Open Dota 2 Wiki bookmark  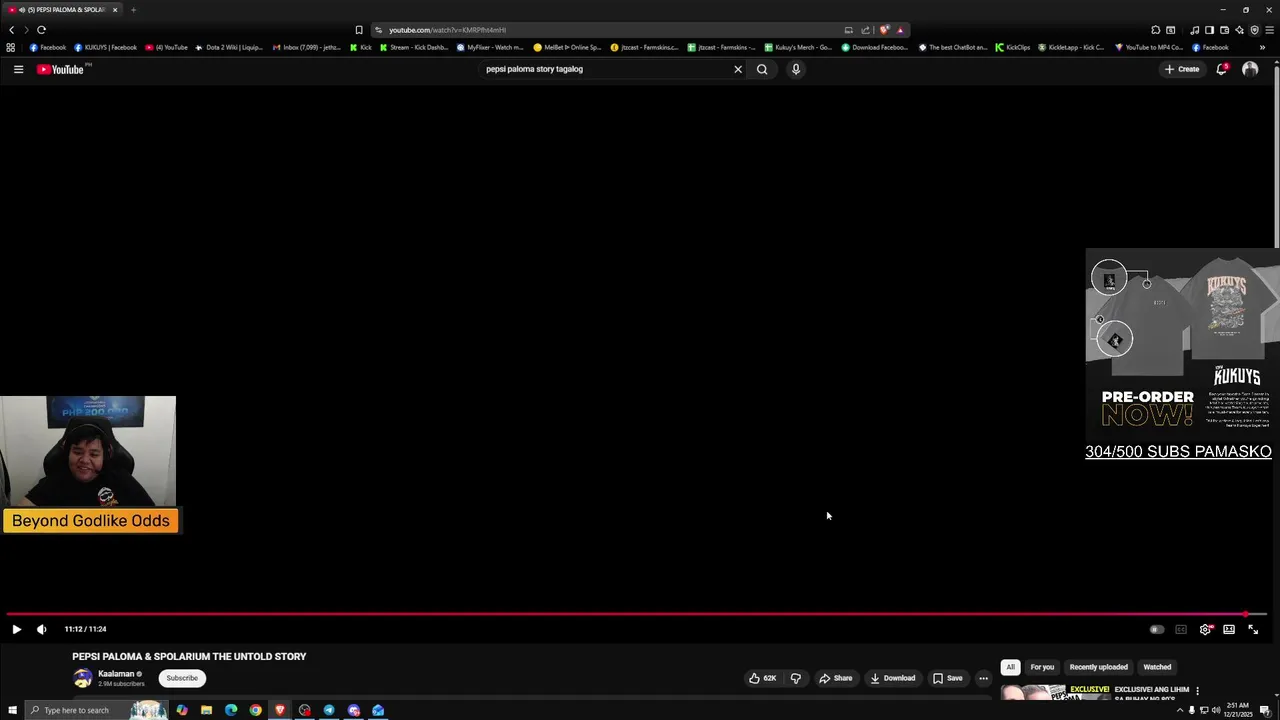229,47
